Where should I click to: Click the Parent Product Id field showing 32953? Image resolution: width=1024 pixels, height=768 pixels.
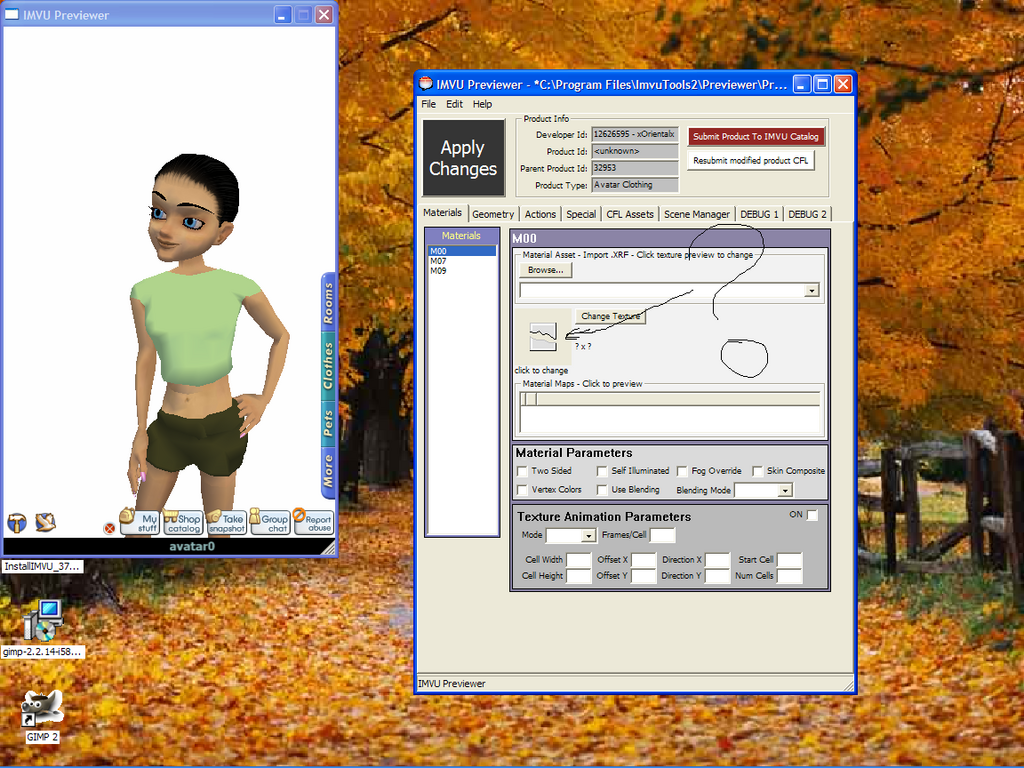click(x=635, y=168)
